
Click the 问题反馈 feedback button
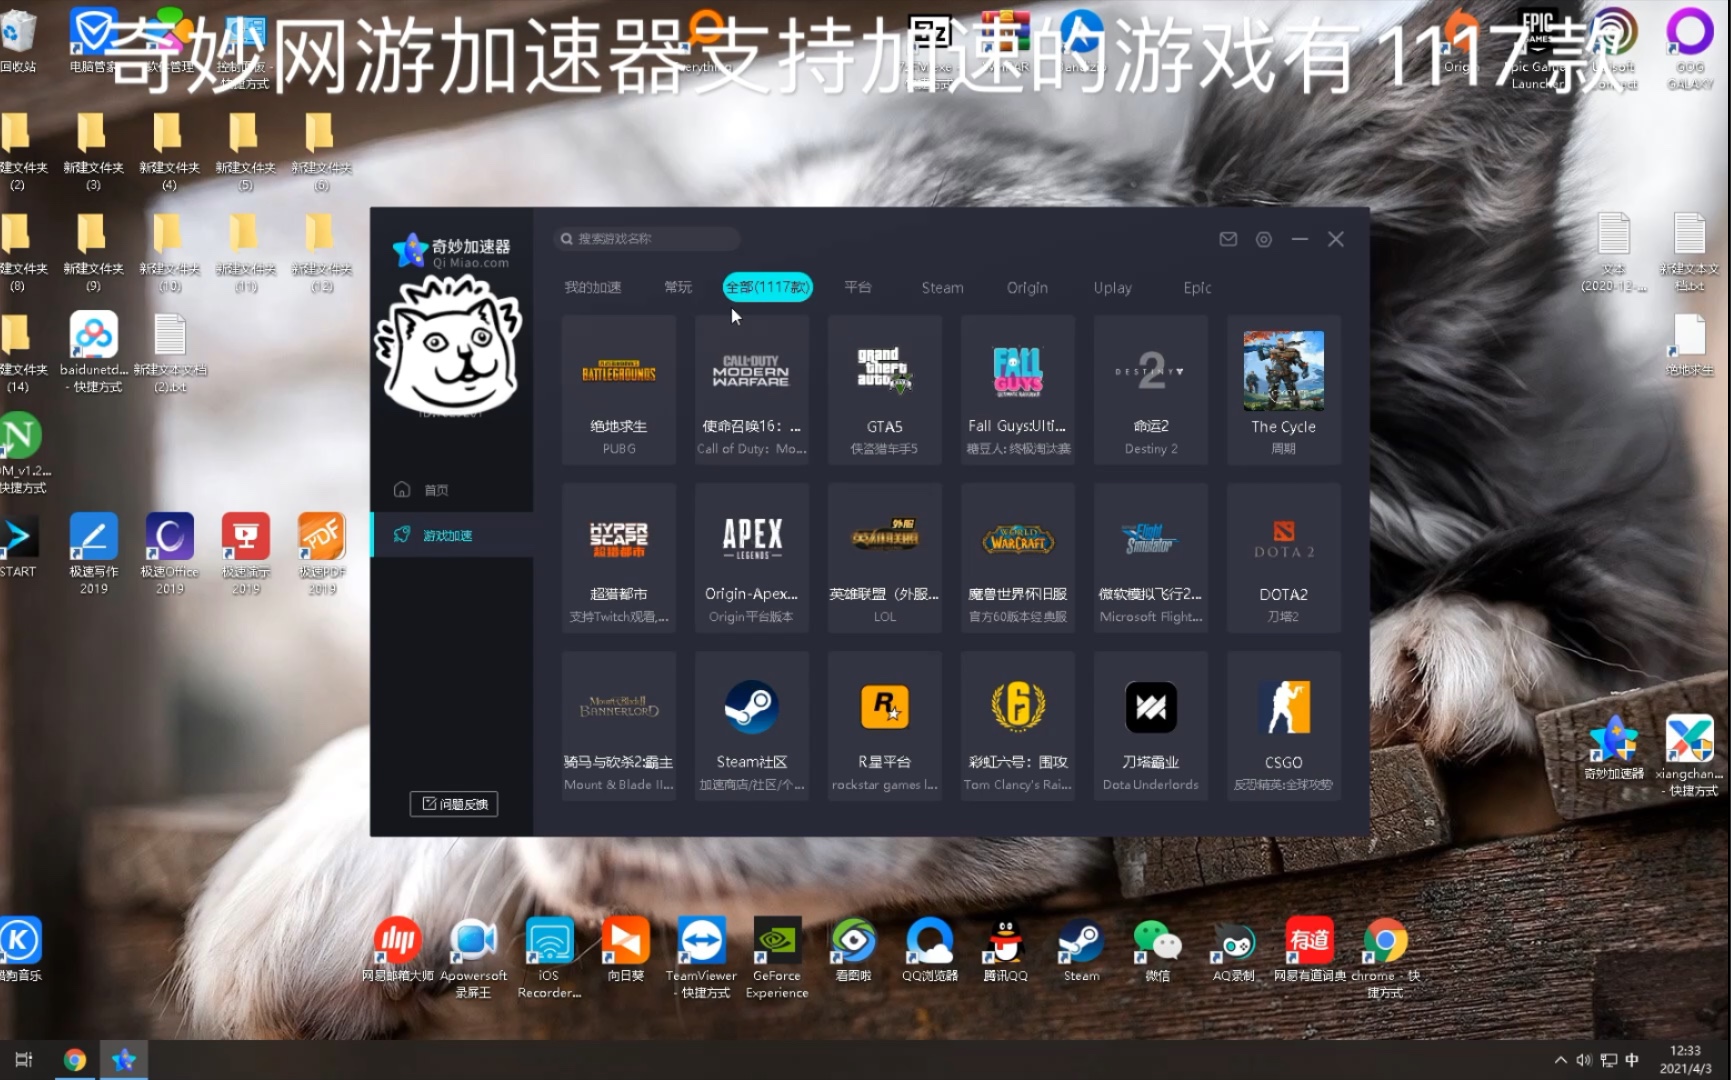pyautogui.click(x=454, y=804)
